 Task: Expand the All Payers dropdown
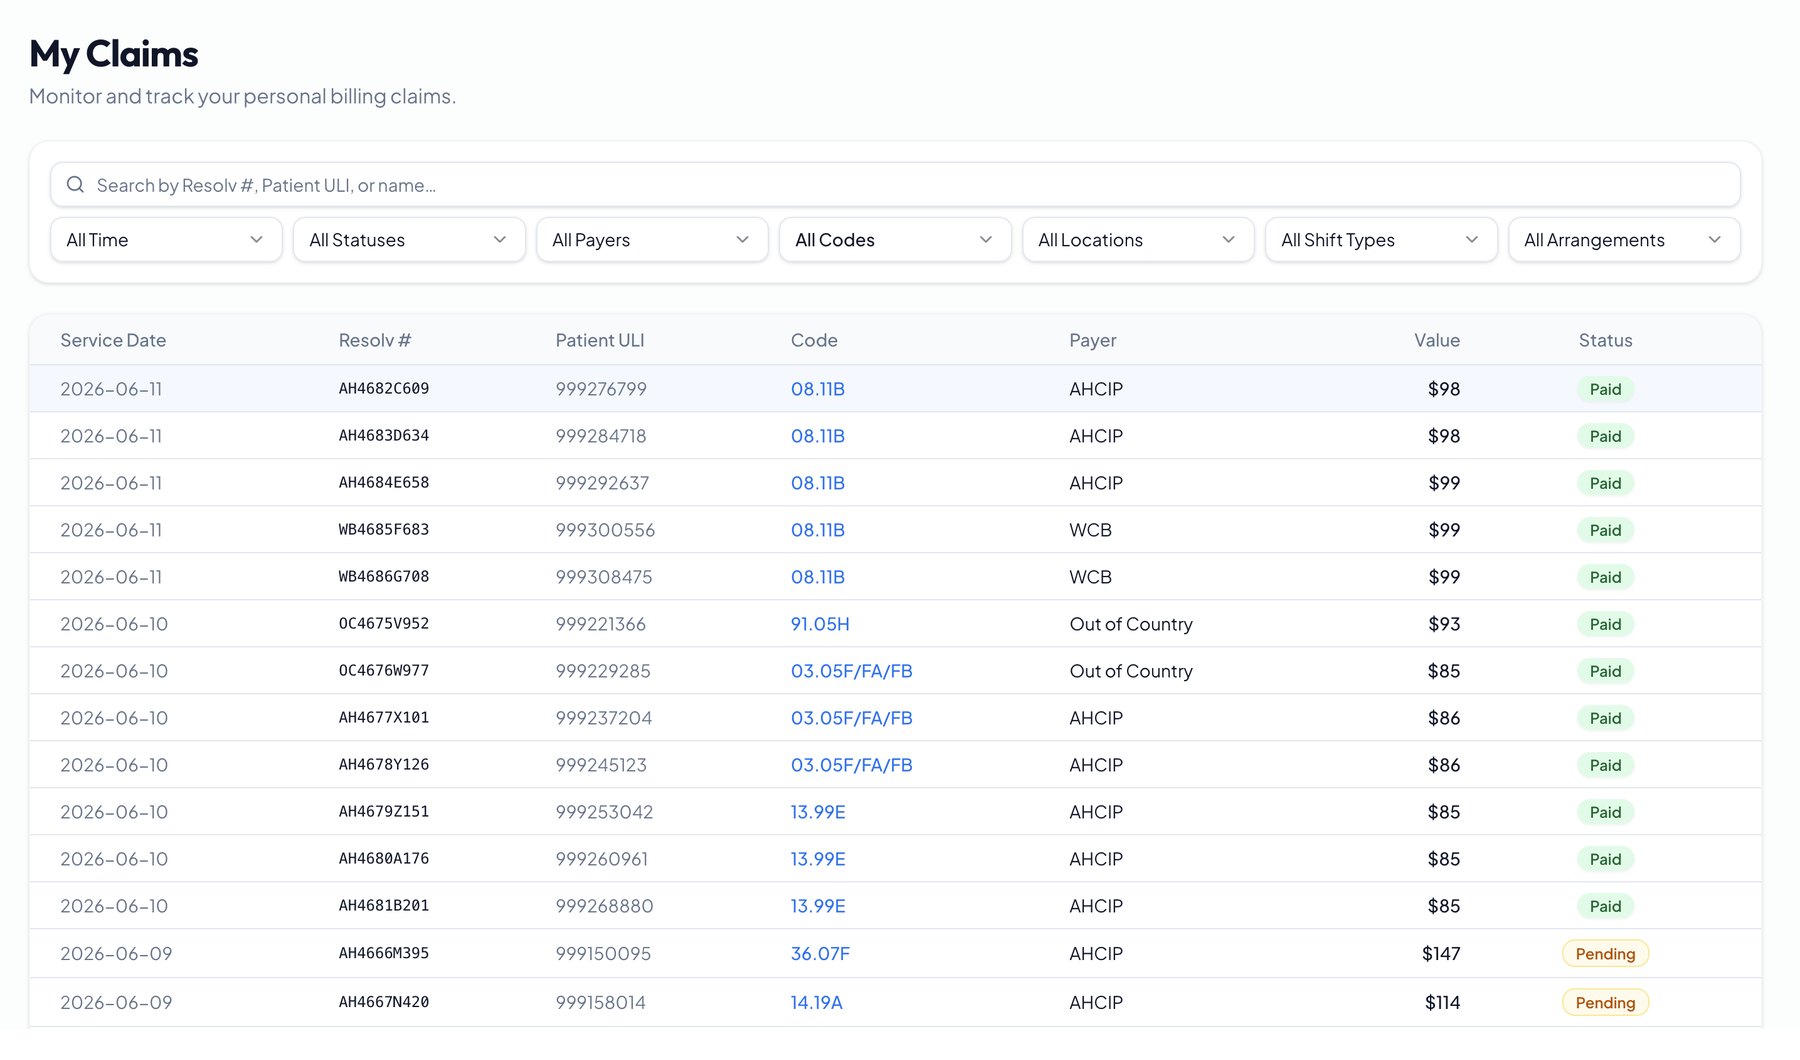pos(652,240)
